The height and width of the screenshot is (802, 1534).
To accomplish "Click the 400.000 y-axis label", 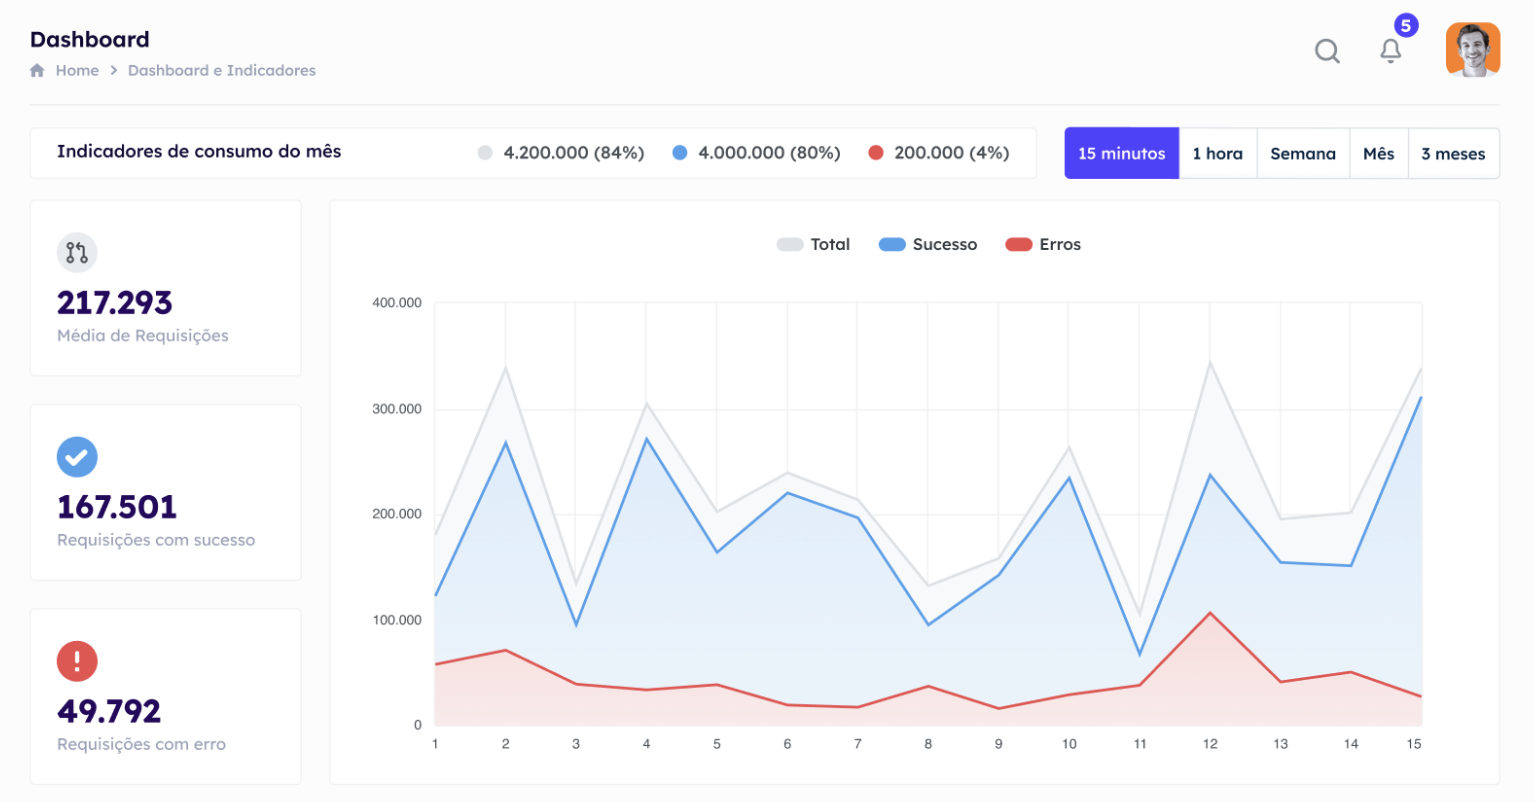I will pos(397,303).
